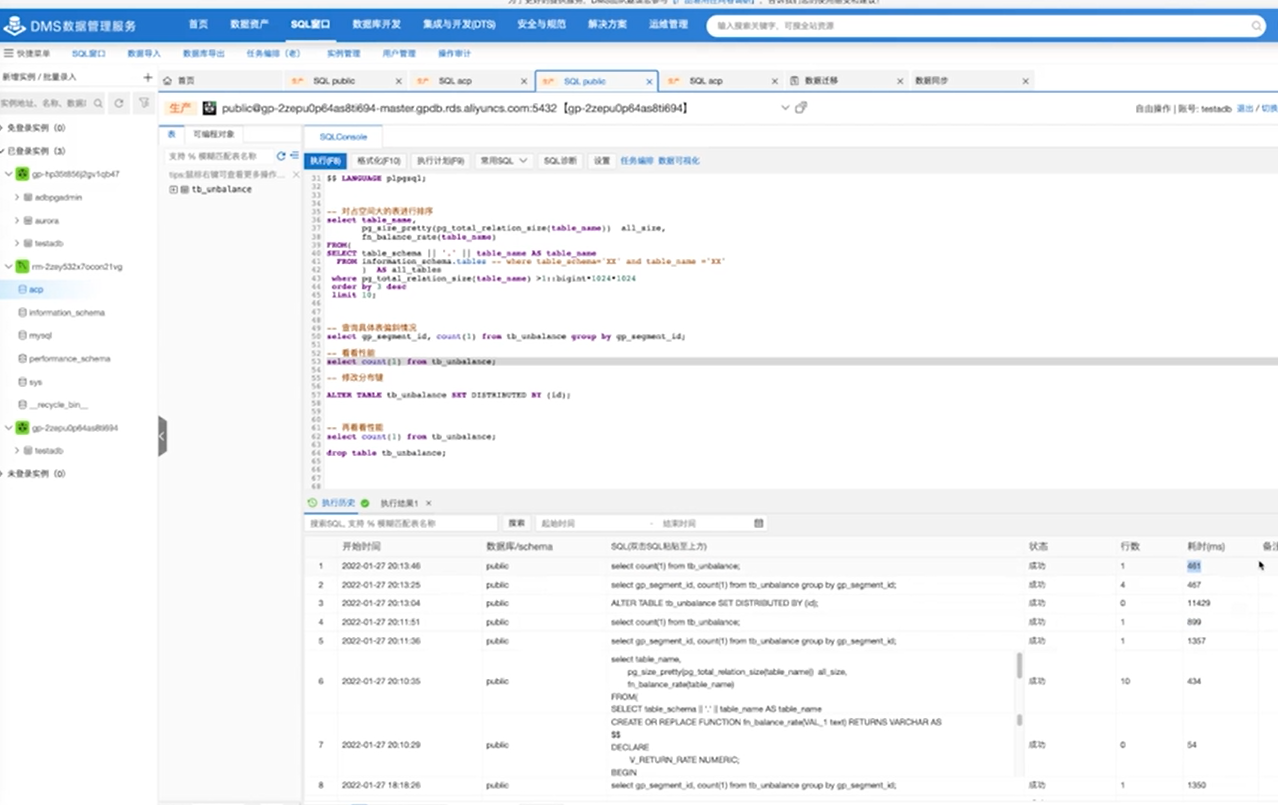Image resolution: width=1278 pixels, height=805 pixels.
Task: Open the 安全与规范 top menu
Action: coord(541,24)
